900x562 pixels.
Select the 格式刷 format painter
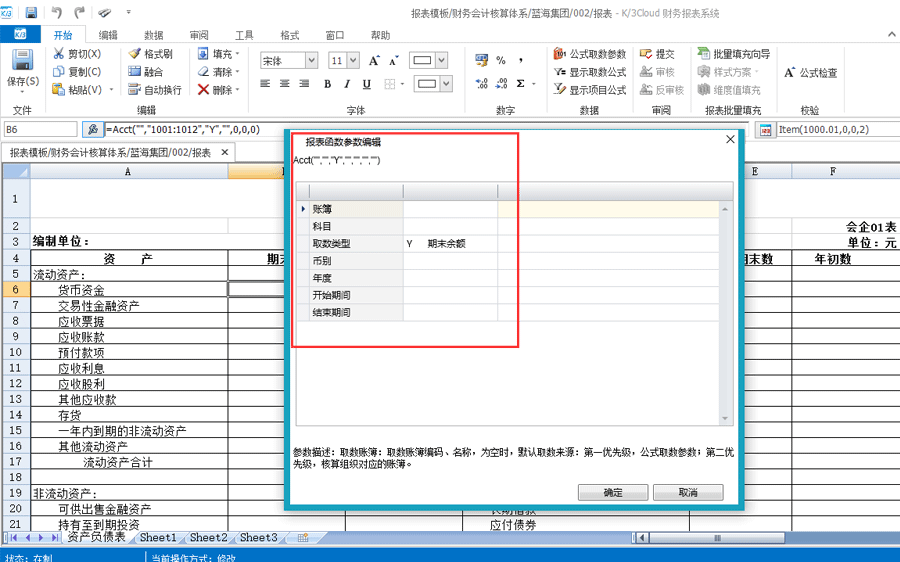[150, 54]
